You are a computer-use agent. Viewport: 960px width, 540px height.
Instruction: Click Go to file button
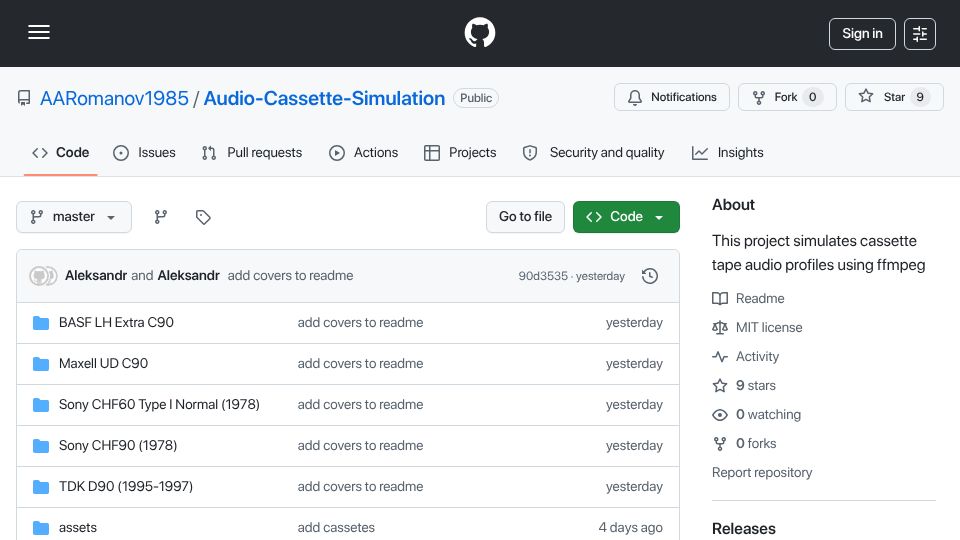[525, 217]
